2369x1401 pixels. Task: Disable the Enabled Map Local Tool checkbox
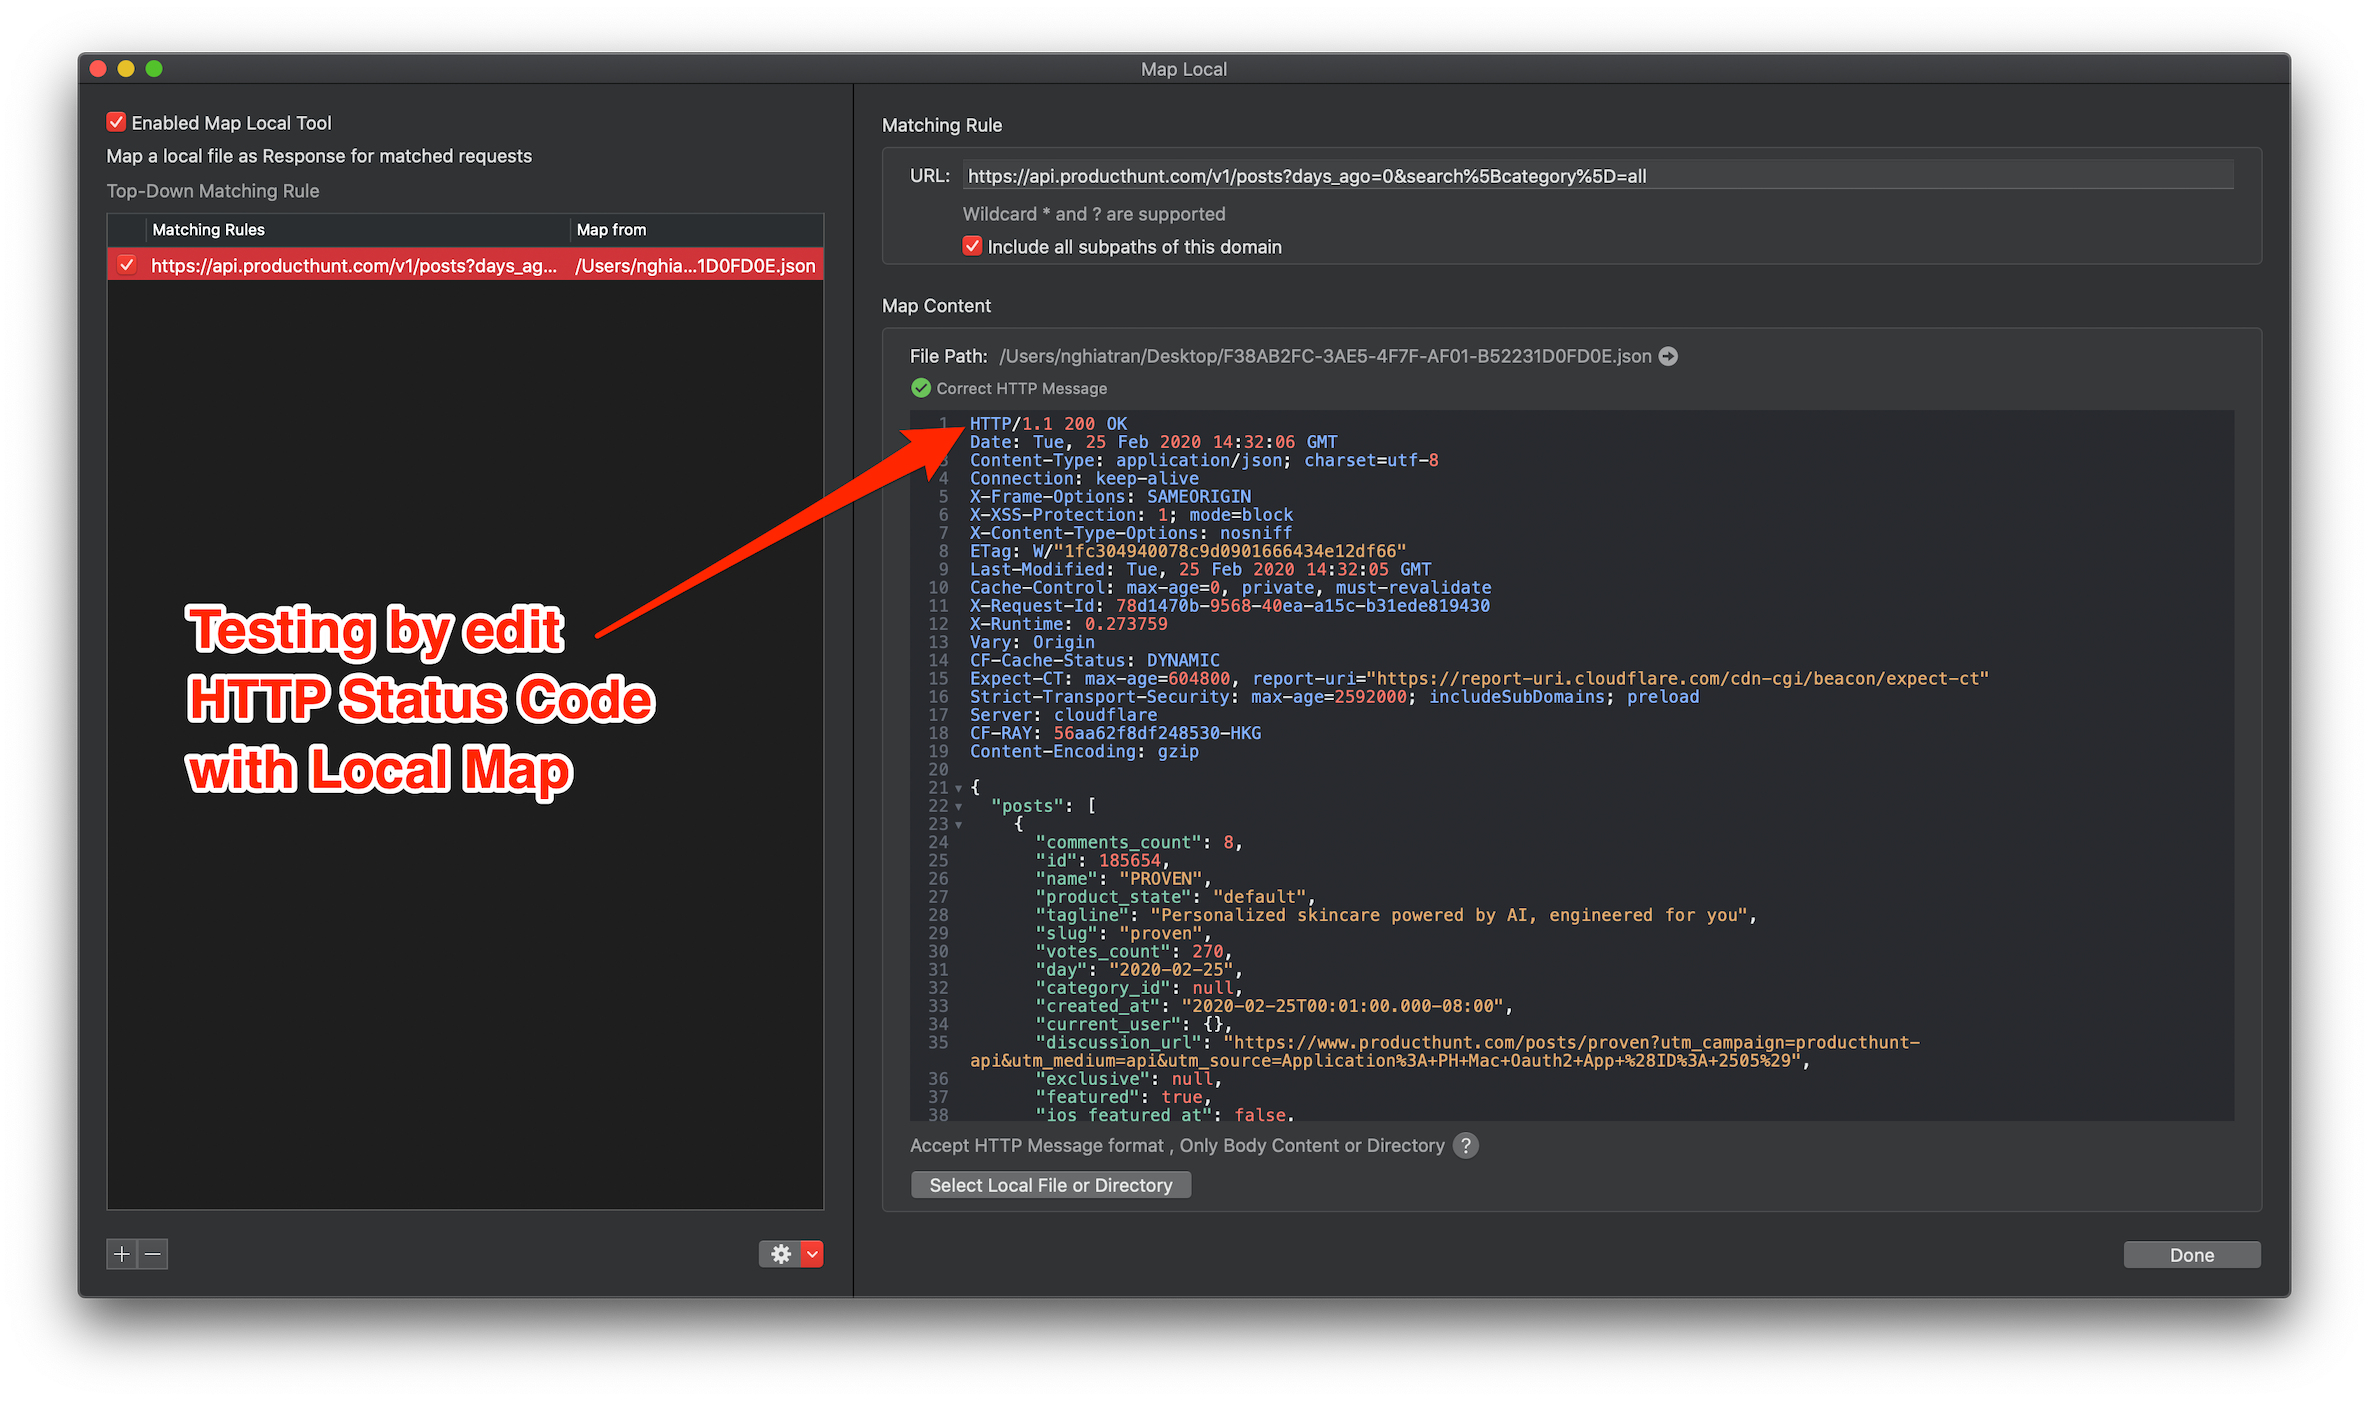tap(116, 122)
